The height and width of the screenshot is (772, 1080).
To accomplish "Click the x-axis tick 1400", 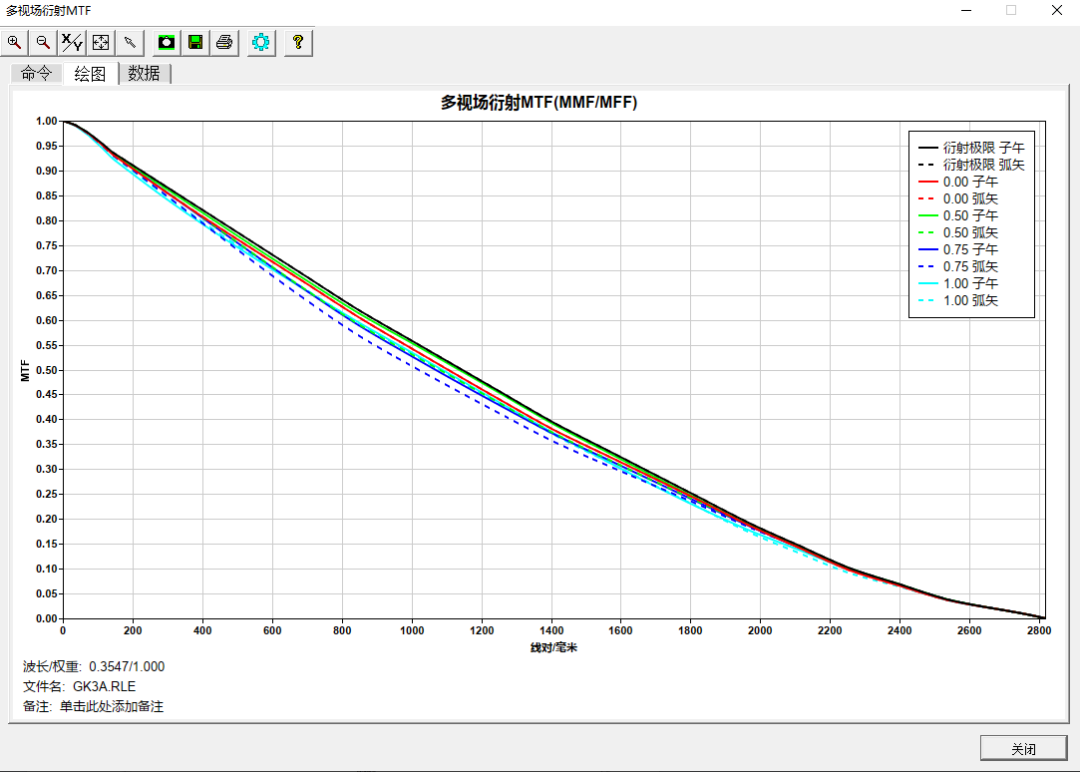I will point(552,630).
